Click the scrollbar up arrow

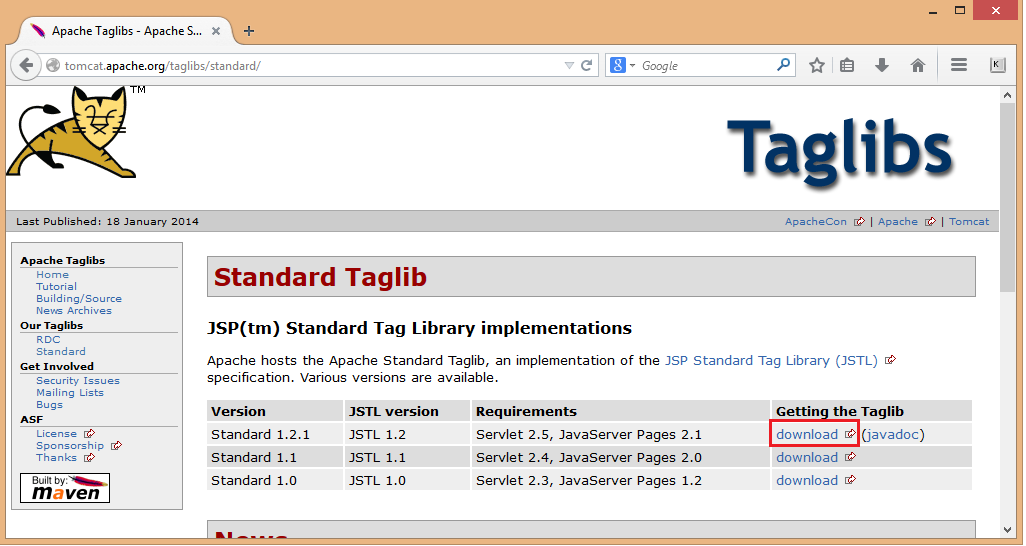tap(1008, 95)
